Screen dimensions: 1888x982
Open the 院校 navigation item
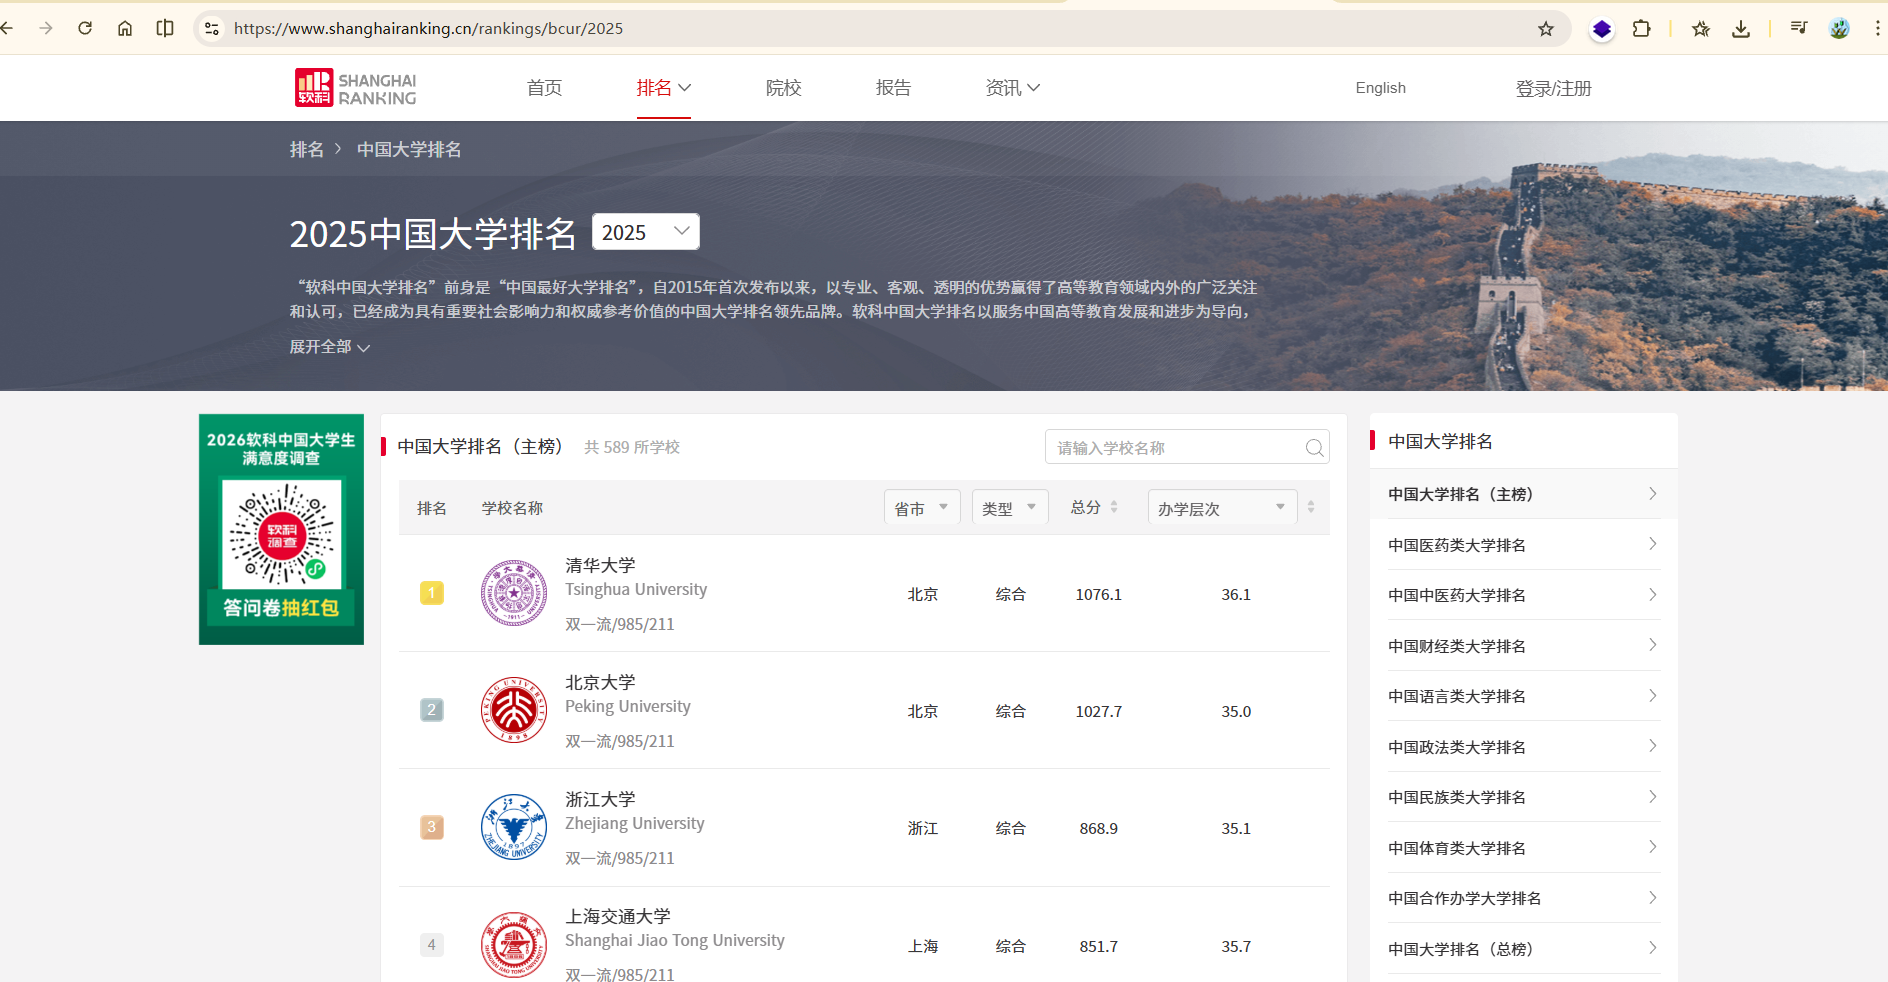point(784,88)
